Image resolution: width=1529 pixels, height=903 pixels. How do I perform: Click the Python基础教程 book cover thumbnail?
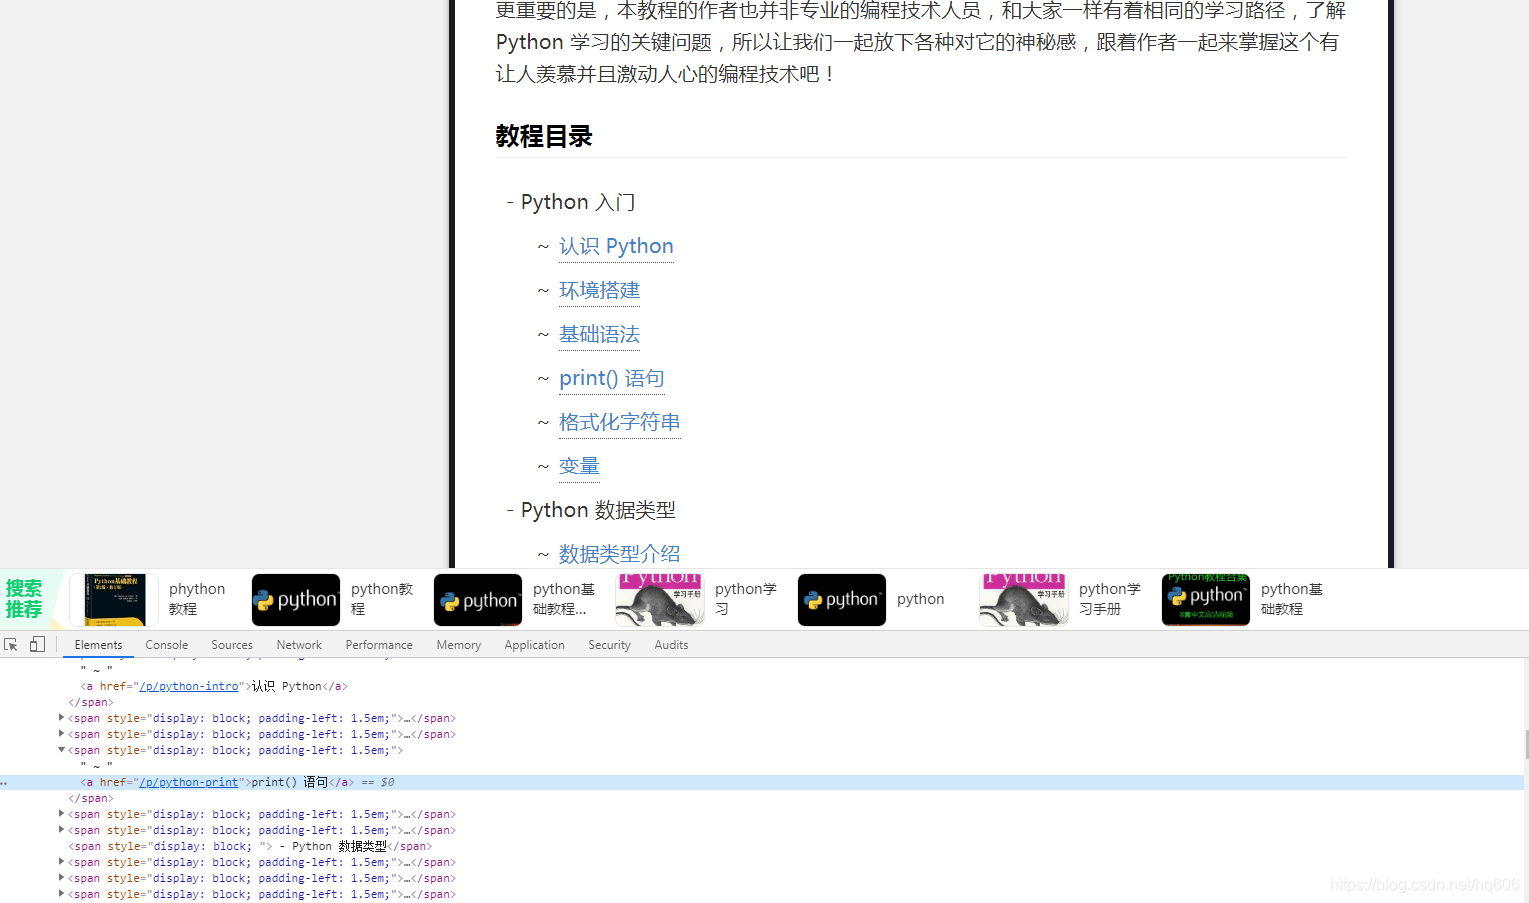[x=114, y=600]
